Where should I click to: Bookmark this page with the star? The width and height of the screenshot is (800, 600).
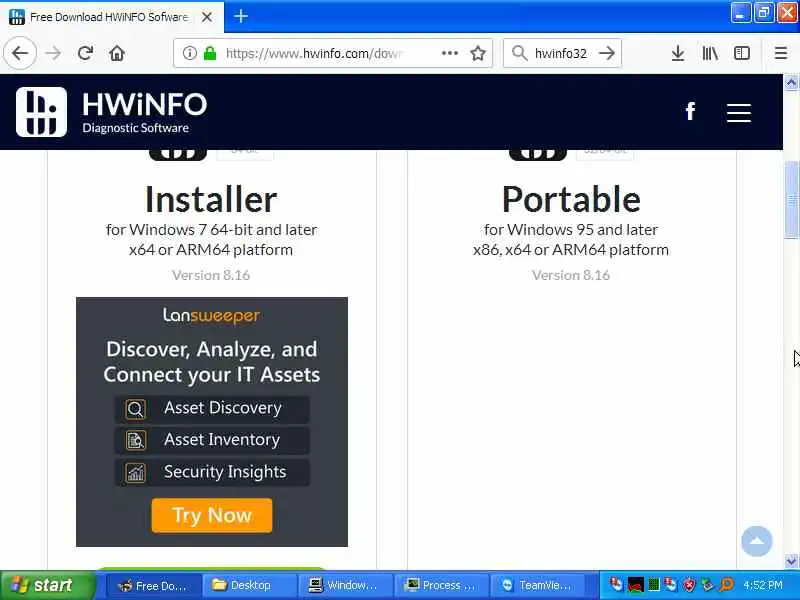pyautogui.click(x=478, y=53)
